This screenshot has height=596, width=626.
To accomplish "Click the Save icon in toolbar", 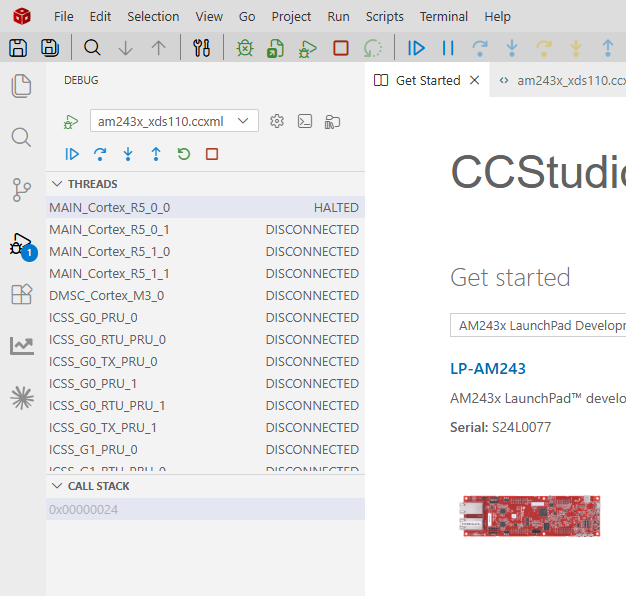I will pos(18,48).
